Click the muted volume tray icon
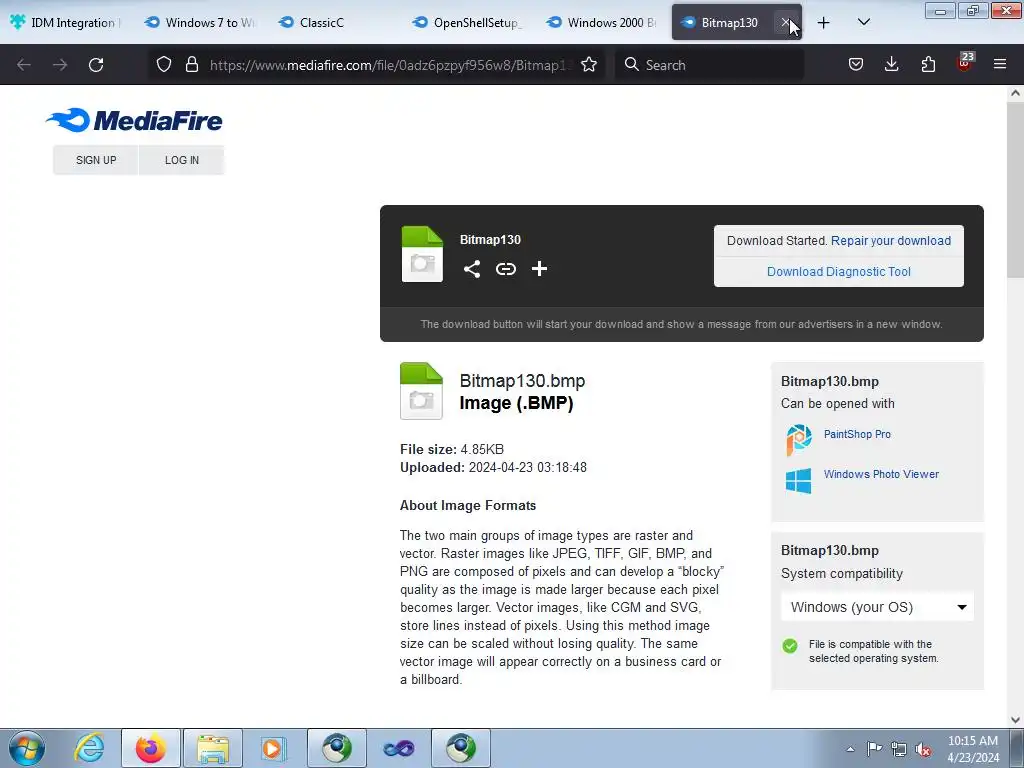The height and width of the screenshot is (768, 1024). [923, 749]
